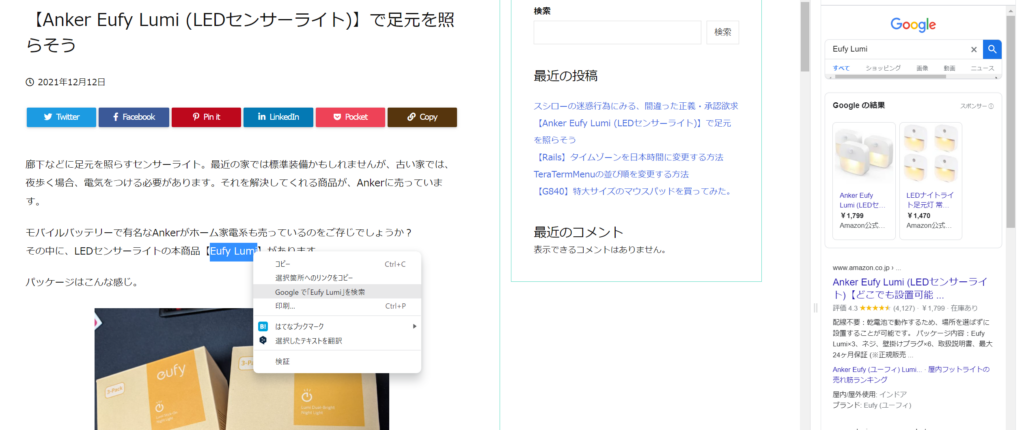This screenshot has width=1024, height=430.
Task: Click the article title 【Anker Eufy Lumi (LEDセンサーライト)】
Action: click(240, 32)
